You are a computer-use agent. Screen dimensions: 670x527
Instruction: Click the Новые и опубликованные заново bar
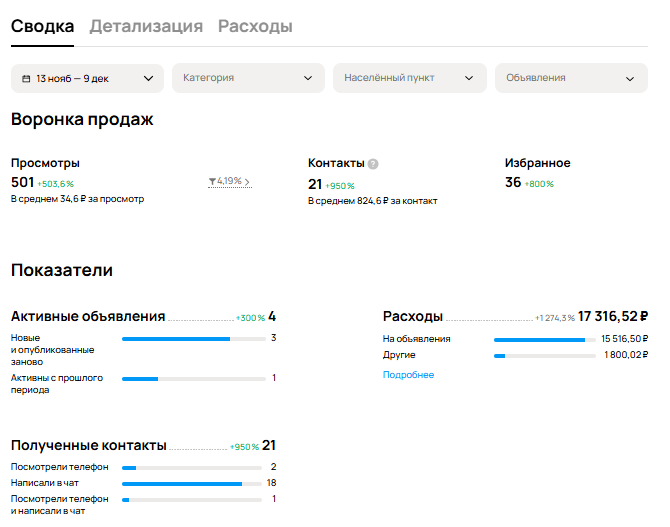[193, 339]
